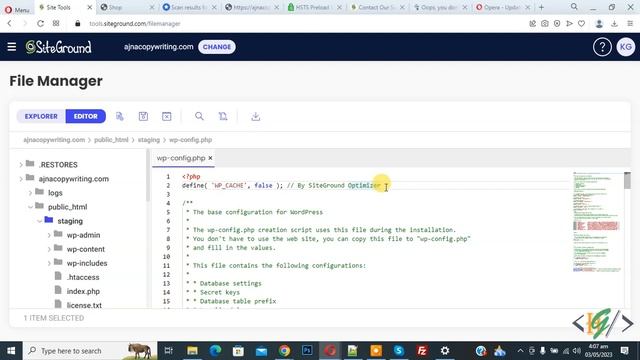640x360 pixels.
Task: Open the Opera Menu button
Action: (x=17, y=9)
